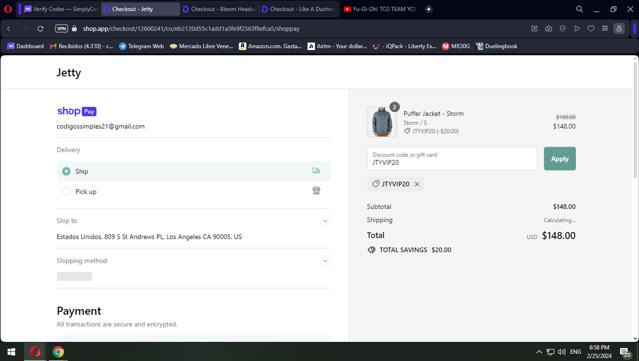Click the JTYVIP20 tag icon chip
This screenshot has width=639, height=361.
coord(395,184)
